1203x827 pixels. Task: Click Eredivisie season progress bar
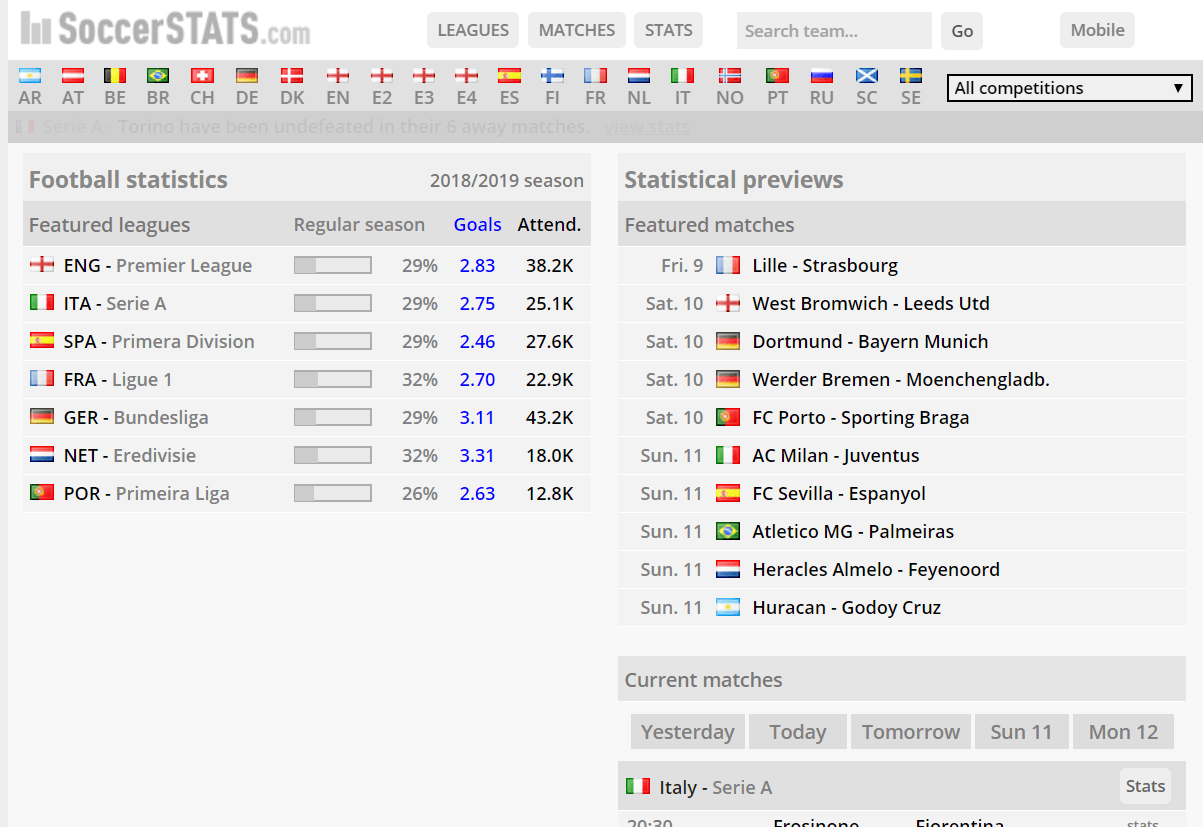[333, 455]
